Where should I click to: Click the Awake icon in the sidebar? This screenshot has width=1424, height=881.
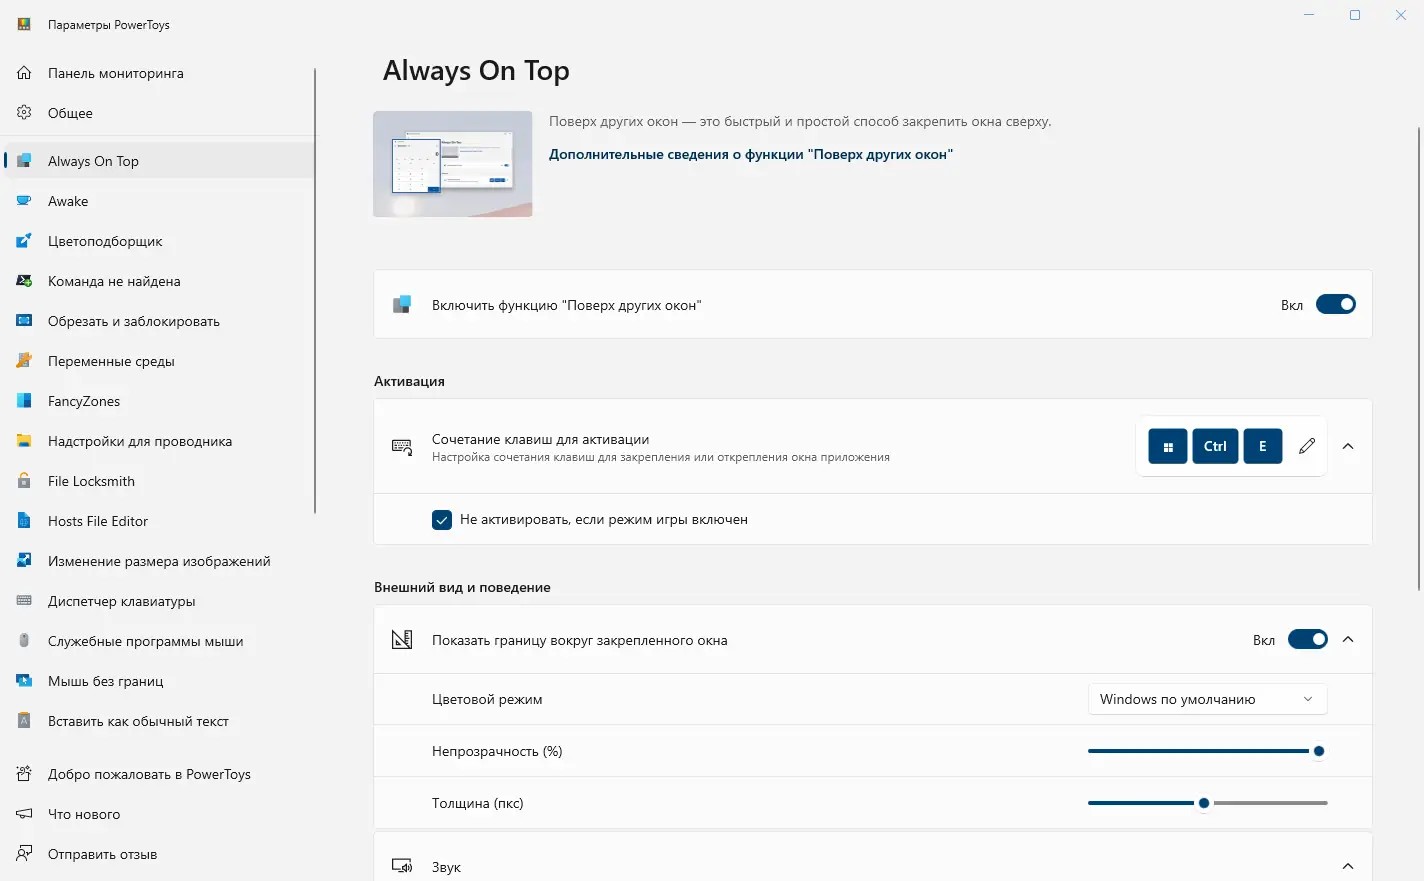[x=24, y=201]
